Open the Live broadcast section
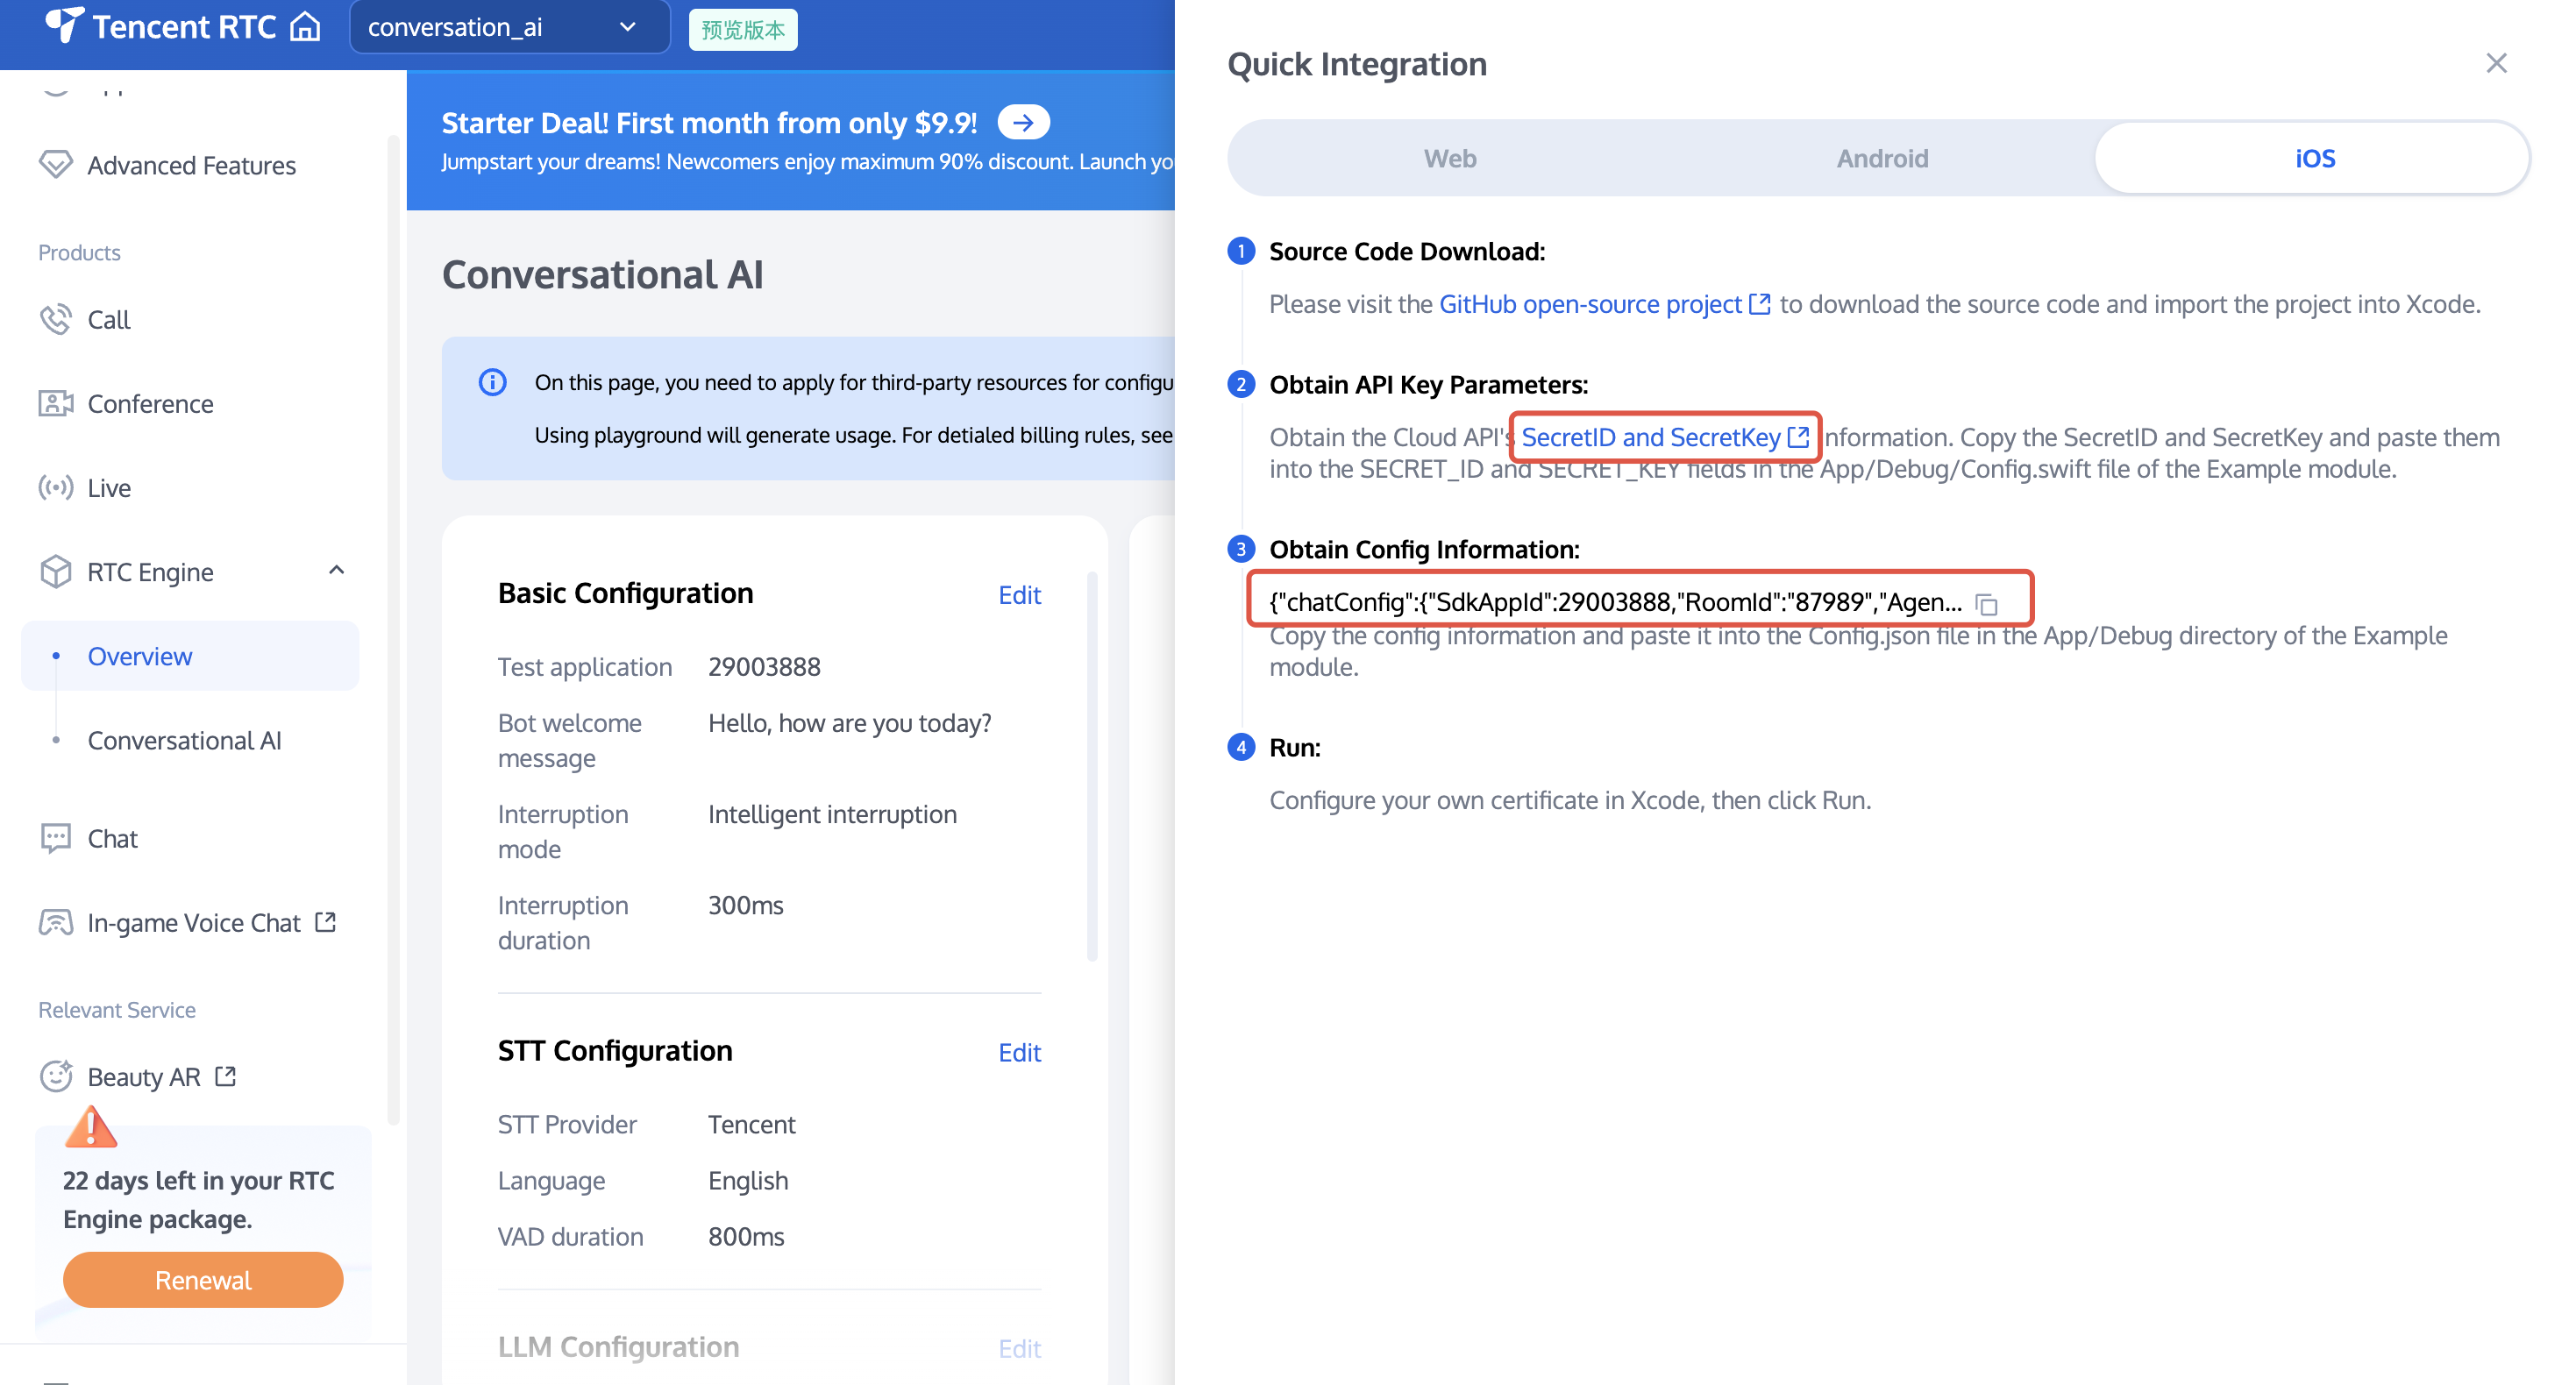Viewport: 2576px width, 1385px height. pyautogui.click(x=109, y=488)
